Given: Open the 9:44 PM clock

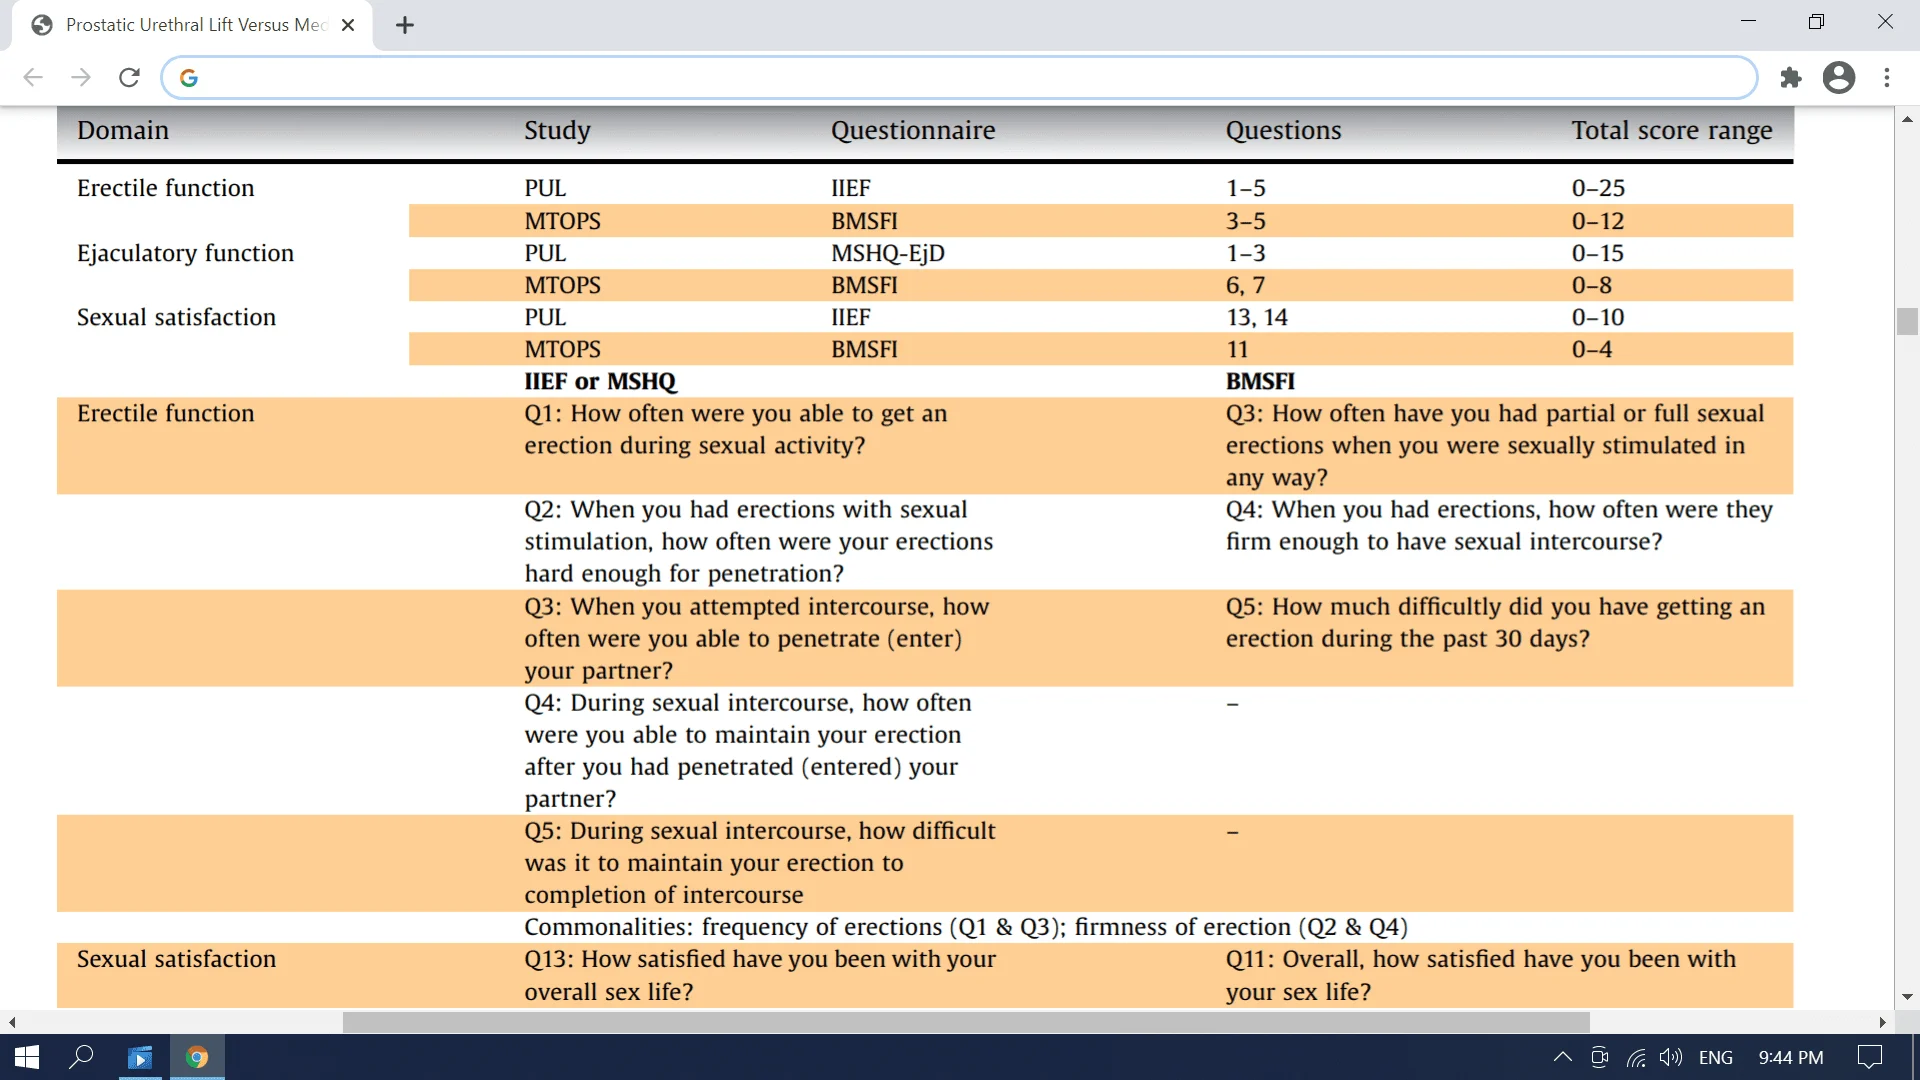Looking at the screenshot, I should pyautogui.click(x=1791, y=1057).
